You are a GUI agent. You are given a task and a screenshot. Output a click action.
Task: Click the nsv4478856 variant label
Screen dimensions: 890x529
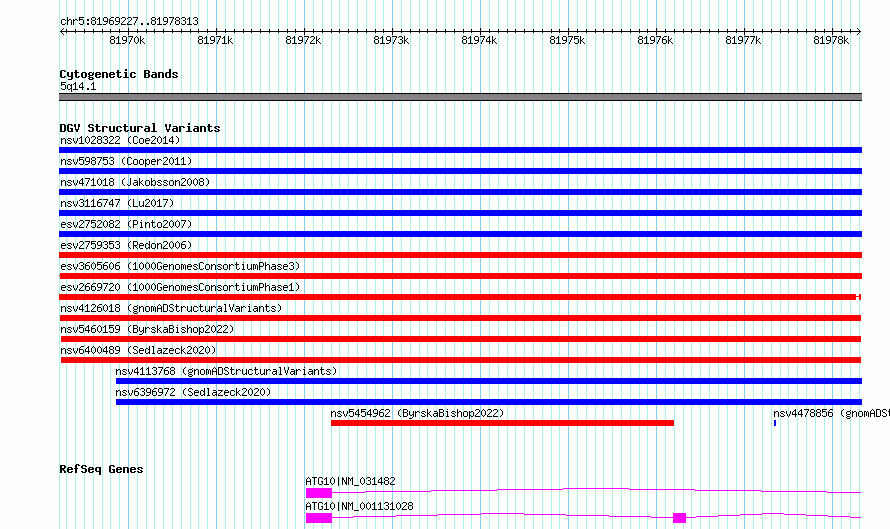832,413
